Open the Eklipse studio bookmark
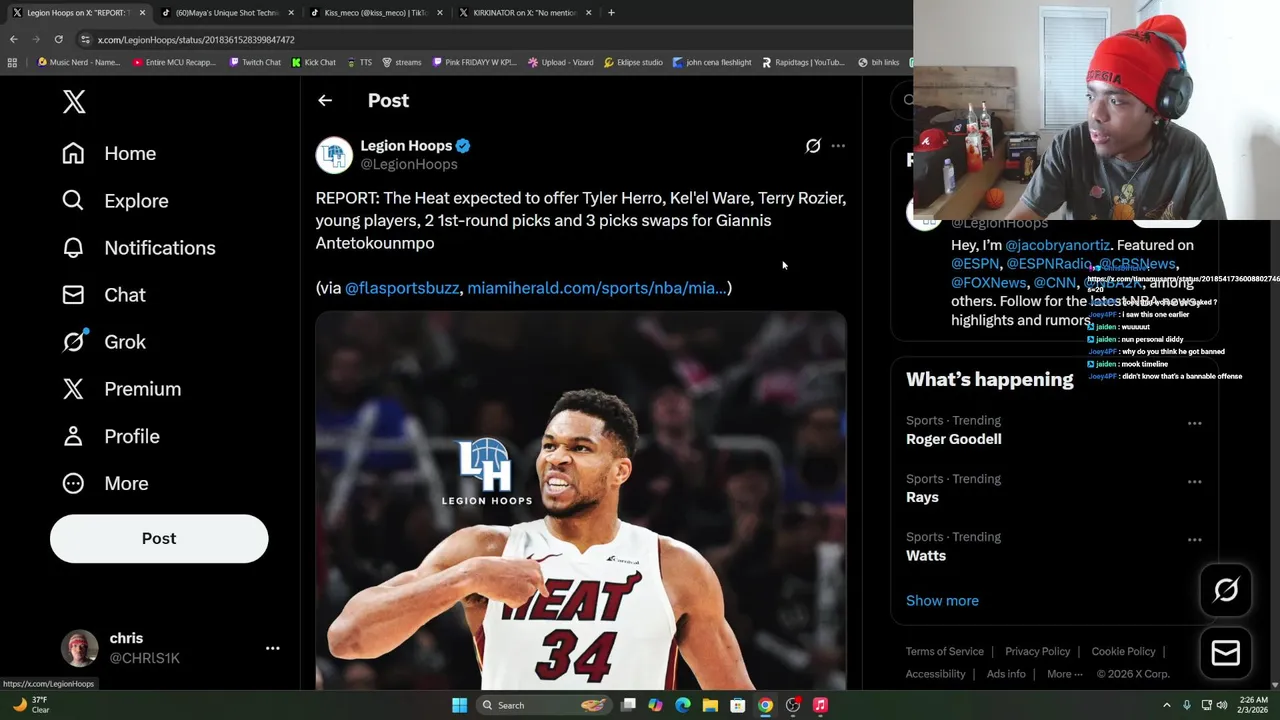This screenshot has width=1280, height=720. [x=633, y=62]
